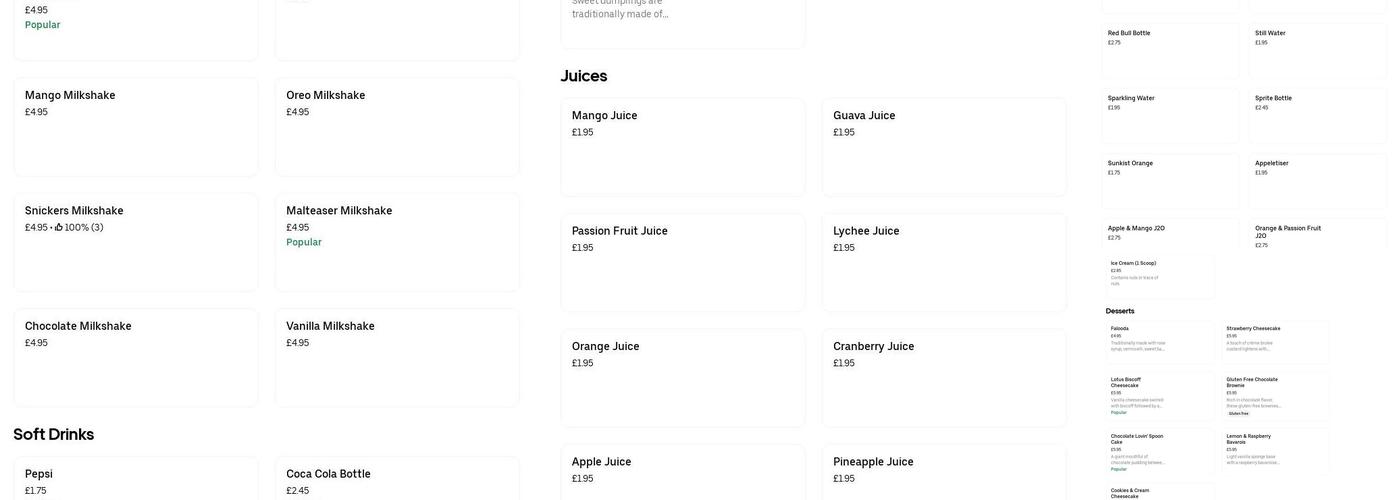Select the Coca Cola Bottle item

click(x=397, y=480)
